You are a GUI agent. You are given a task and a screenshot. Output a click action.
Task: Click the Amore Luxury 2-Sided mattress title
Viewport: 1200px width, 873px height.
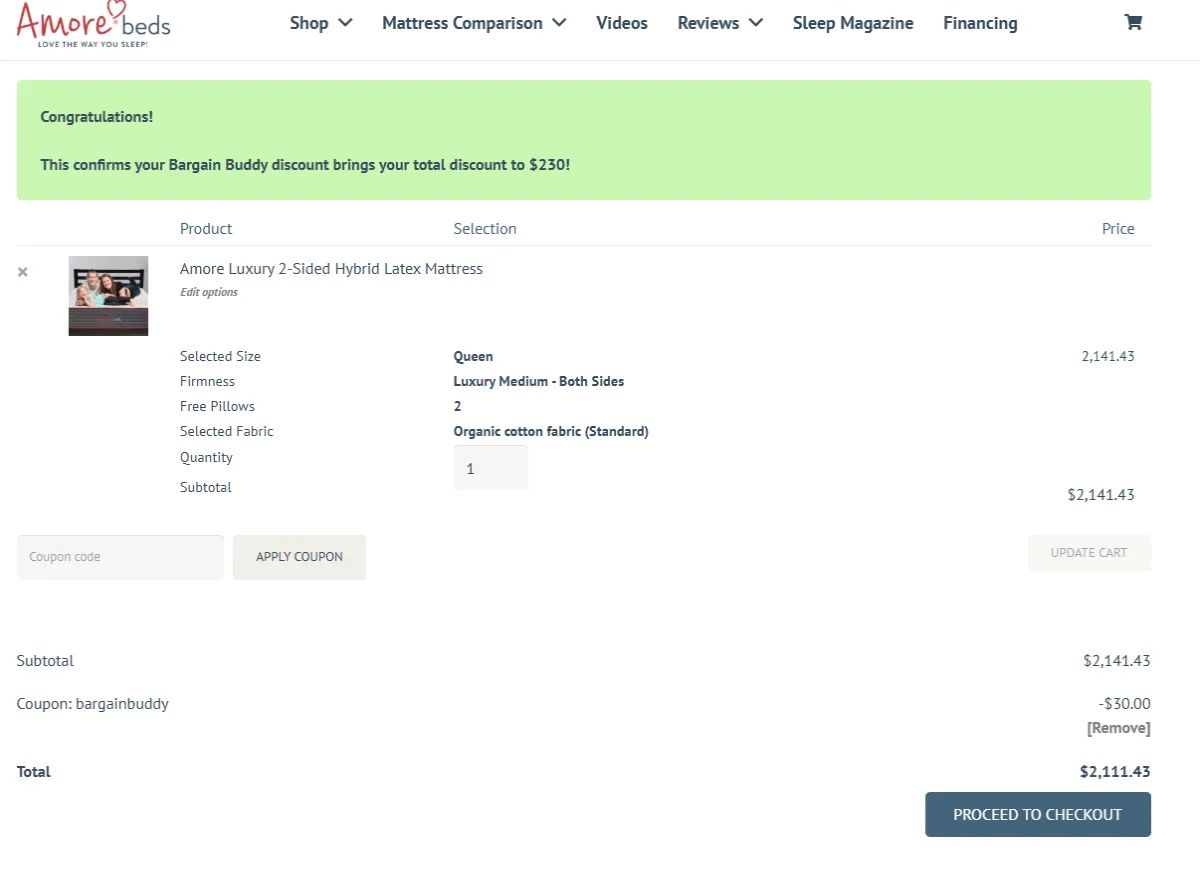[x=331, y=268]
